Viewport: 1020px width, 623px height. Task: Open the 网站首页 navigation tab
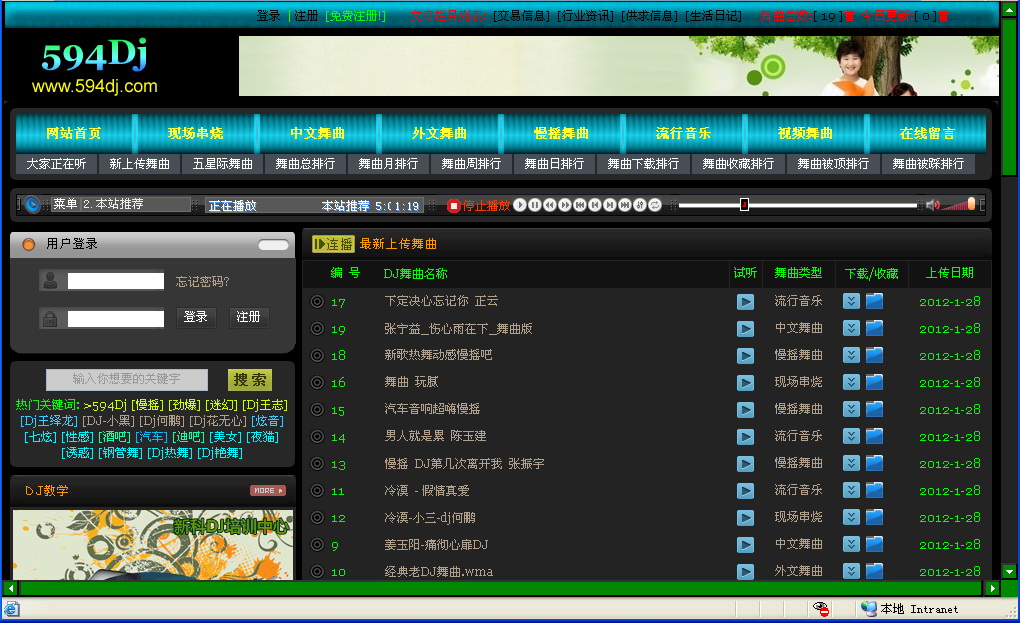coord(74,133)
